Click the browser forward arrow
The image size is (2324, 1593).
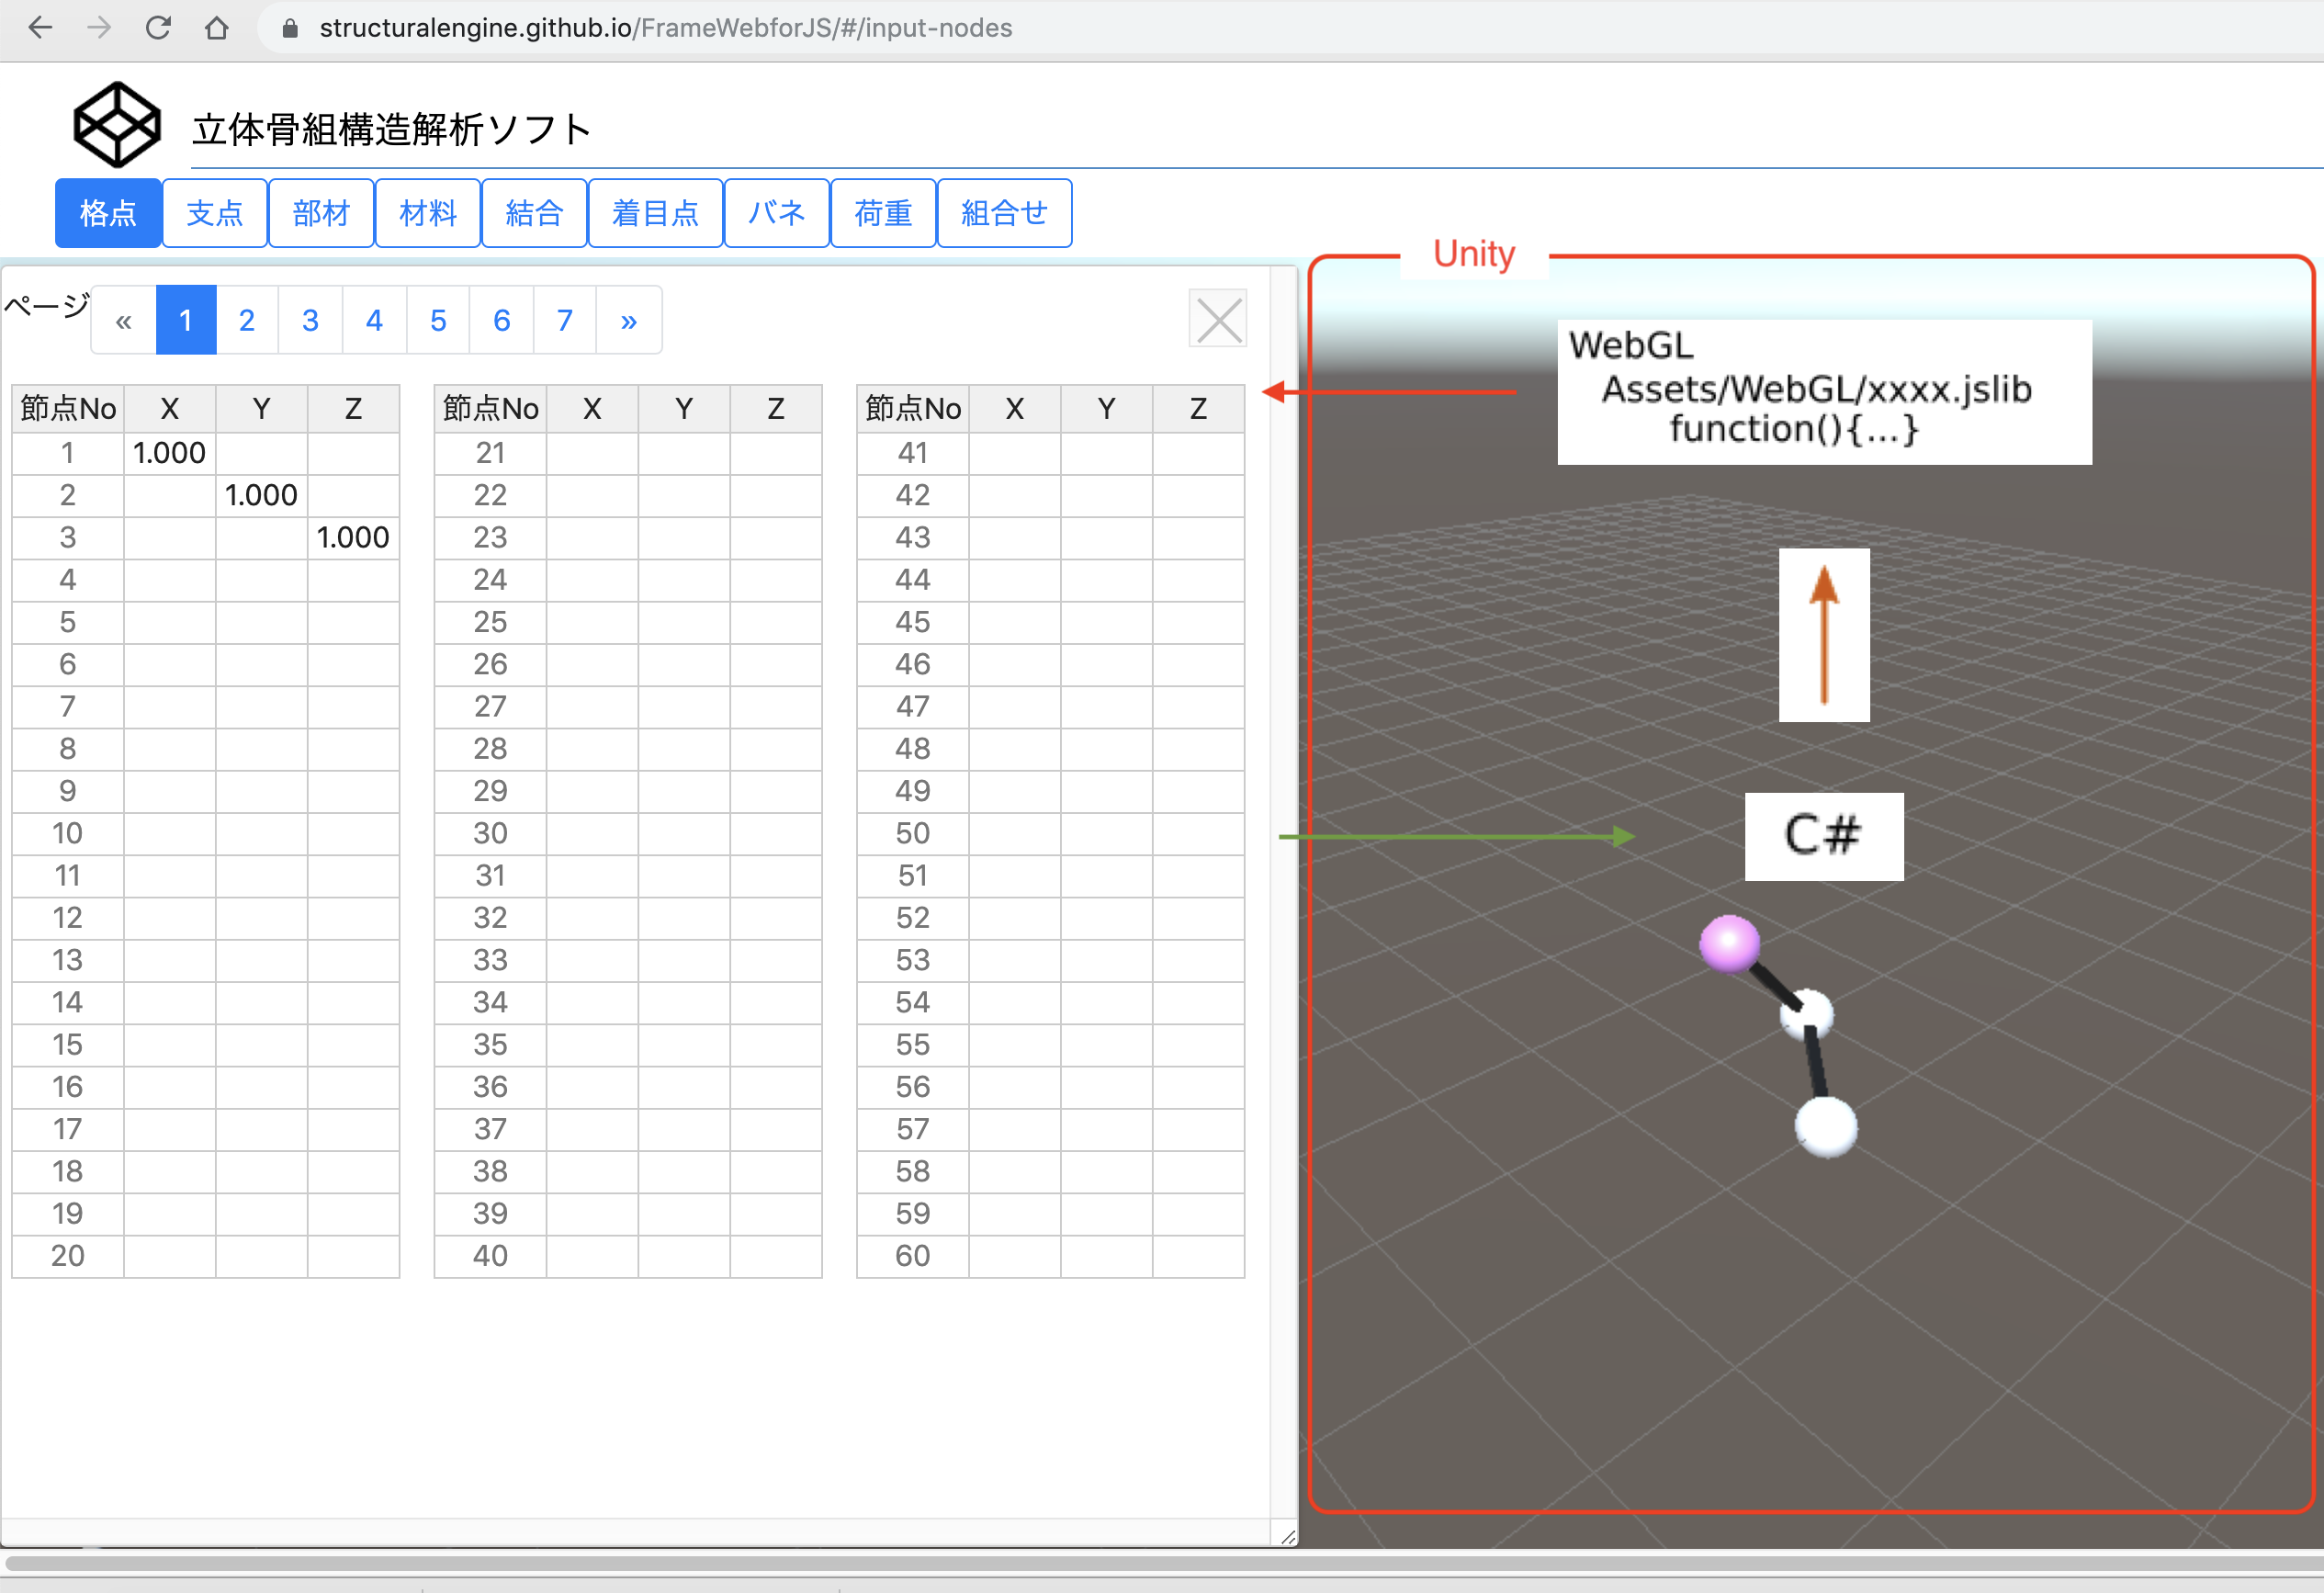[99, 28]
